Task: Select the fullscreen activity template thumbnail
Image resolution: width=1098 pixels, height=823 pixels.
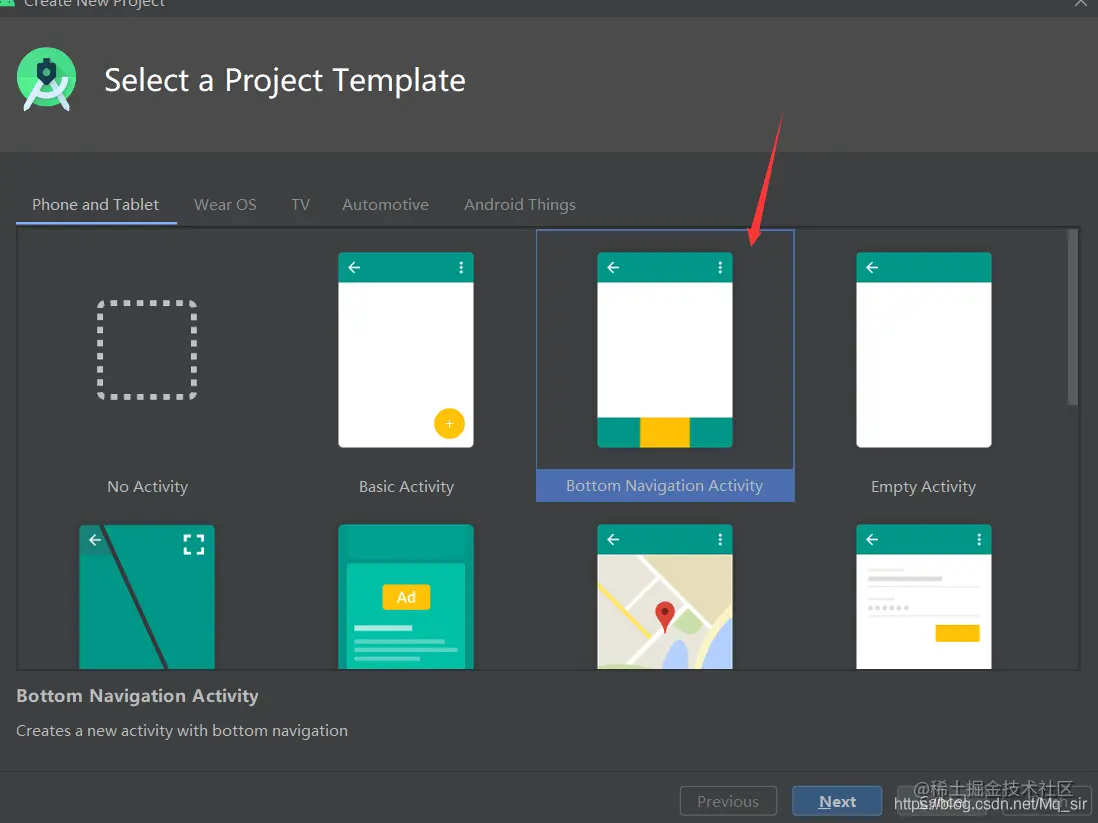Action: click(x=147, y=597)
